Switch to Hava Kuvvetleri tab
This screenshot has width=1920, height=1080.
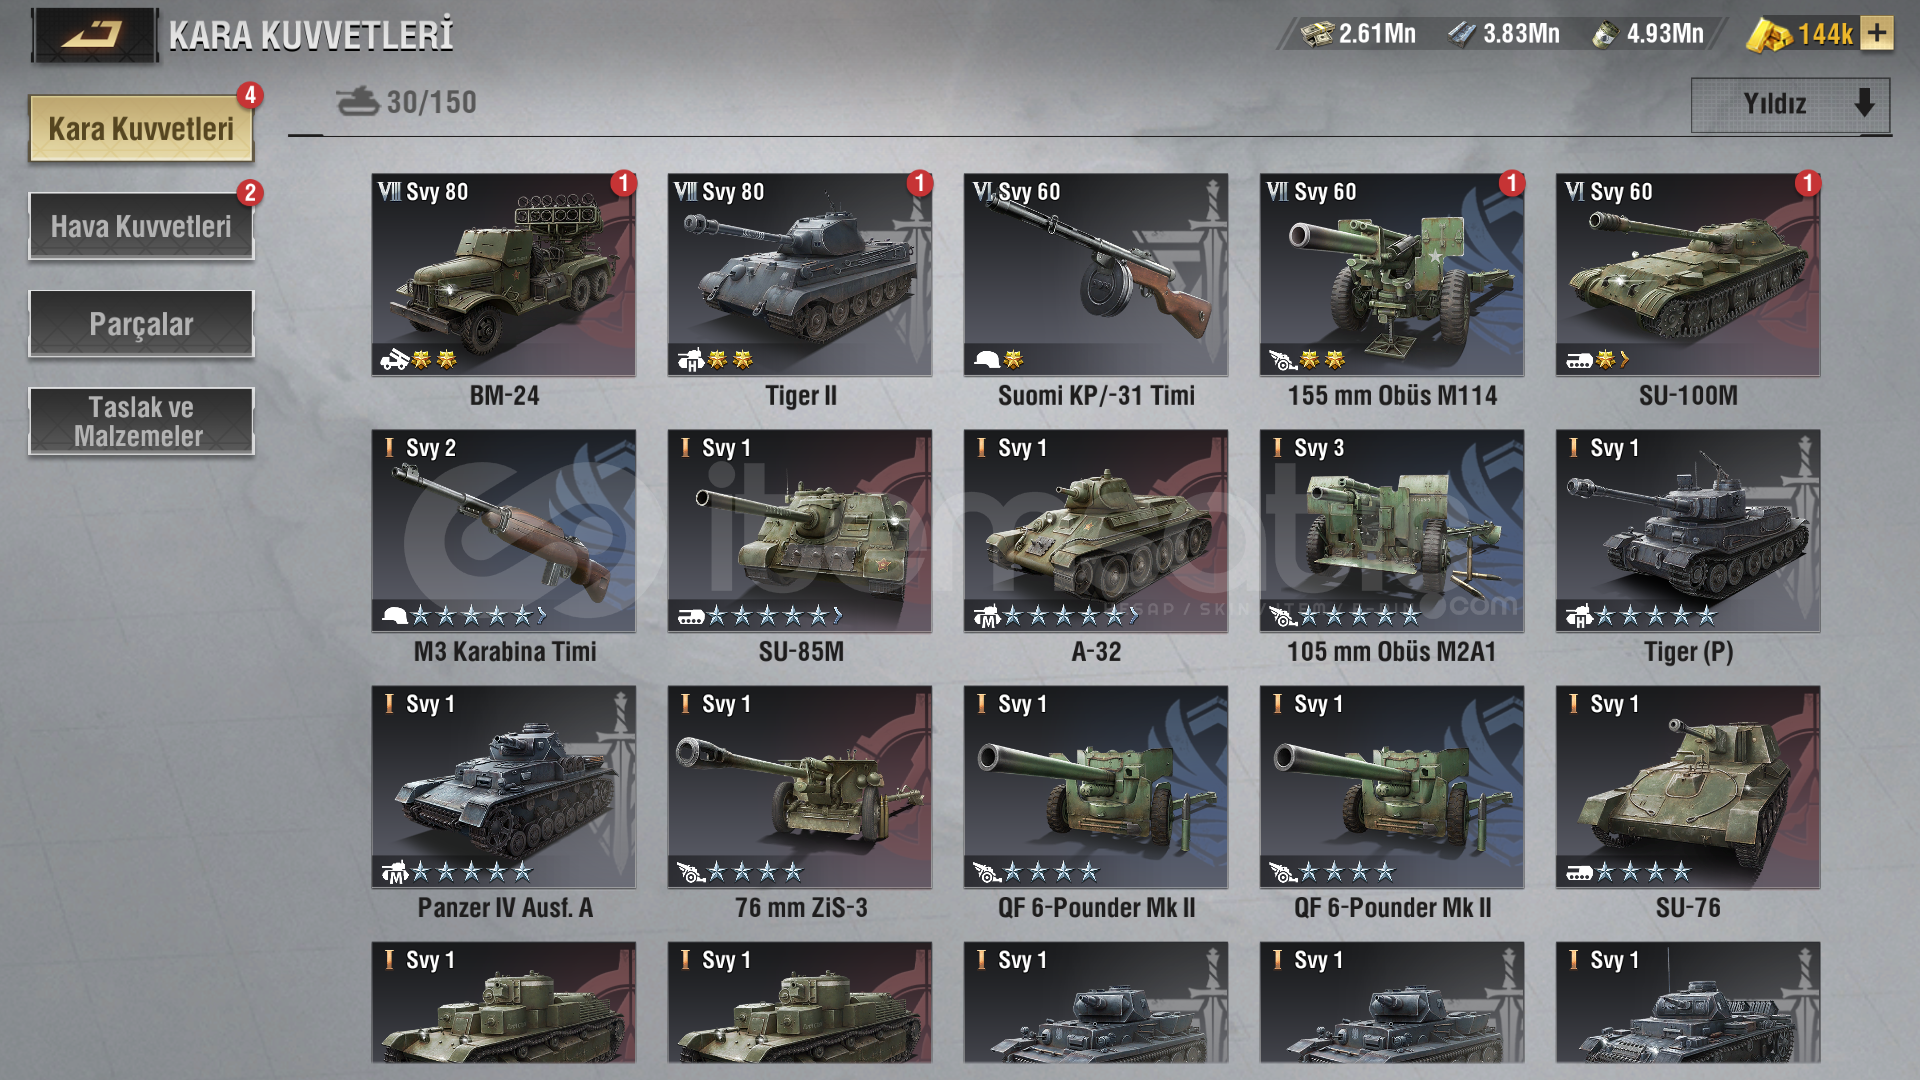141,226
